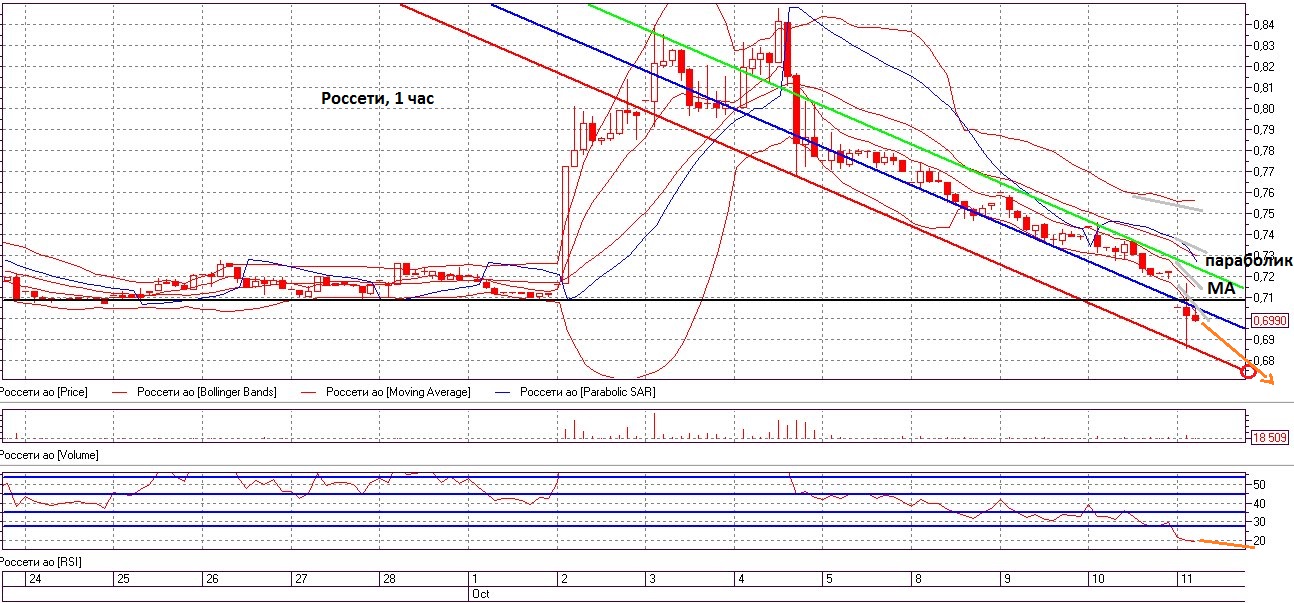The image size is (1294, 603).
Task: Select date 25 on the time axis
Action: (124, 579)
